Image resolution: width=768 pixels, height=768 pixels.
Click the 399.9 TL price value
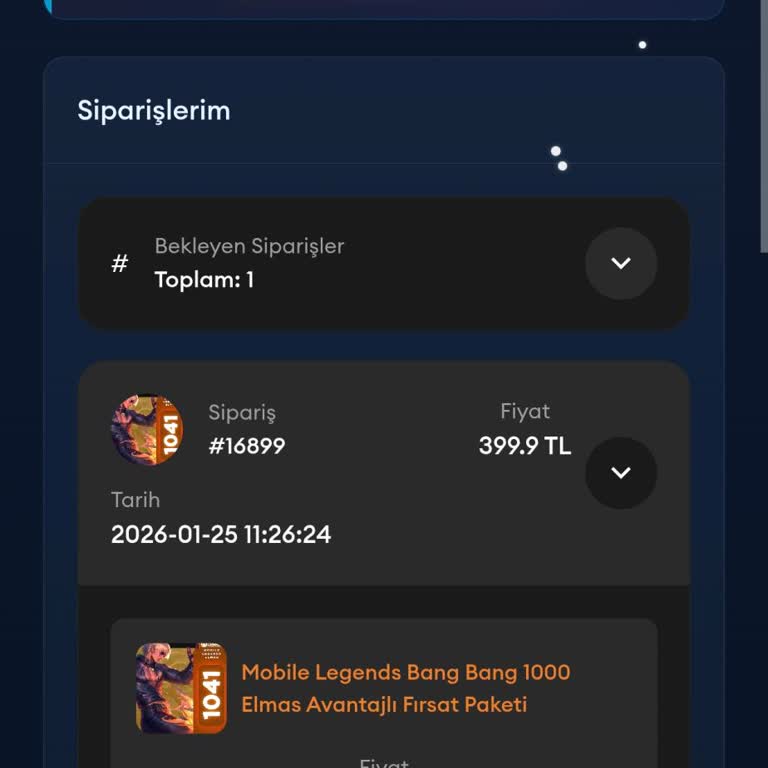525,446
